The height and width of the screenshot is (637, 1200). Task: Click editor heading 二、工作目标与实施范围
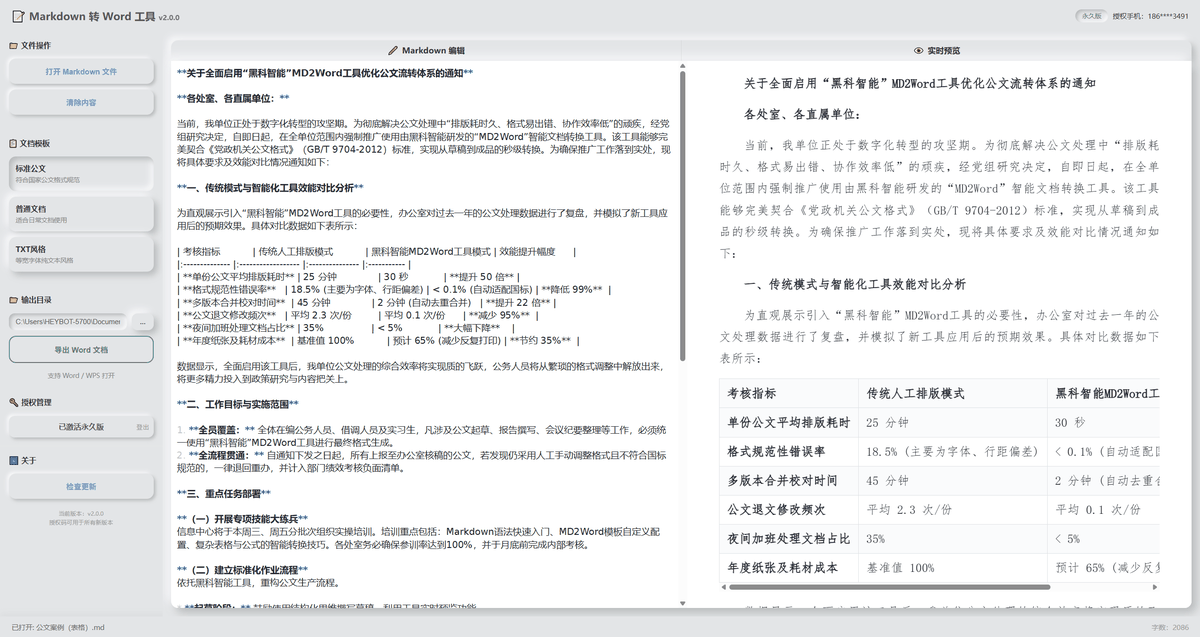click(238, 404)
